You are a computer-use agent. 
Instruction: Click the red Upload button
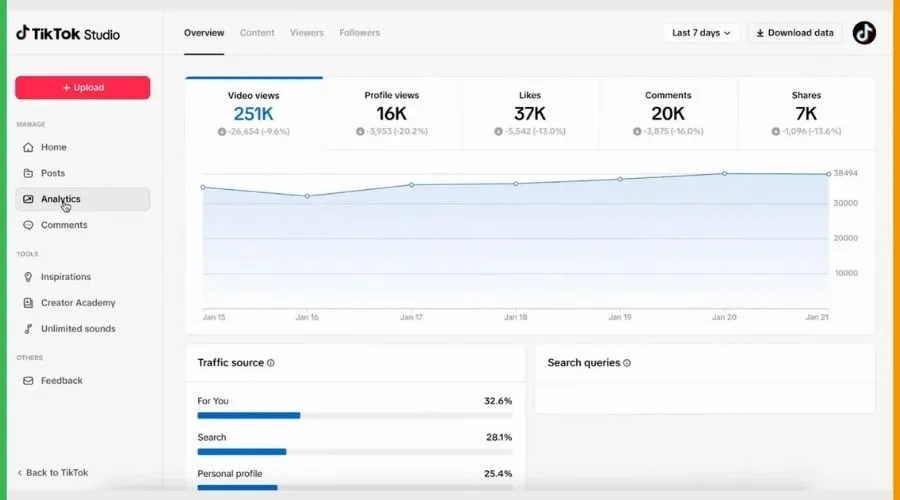pos(83,88)
